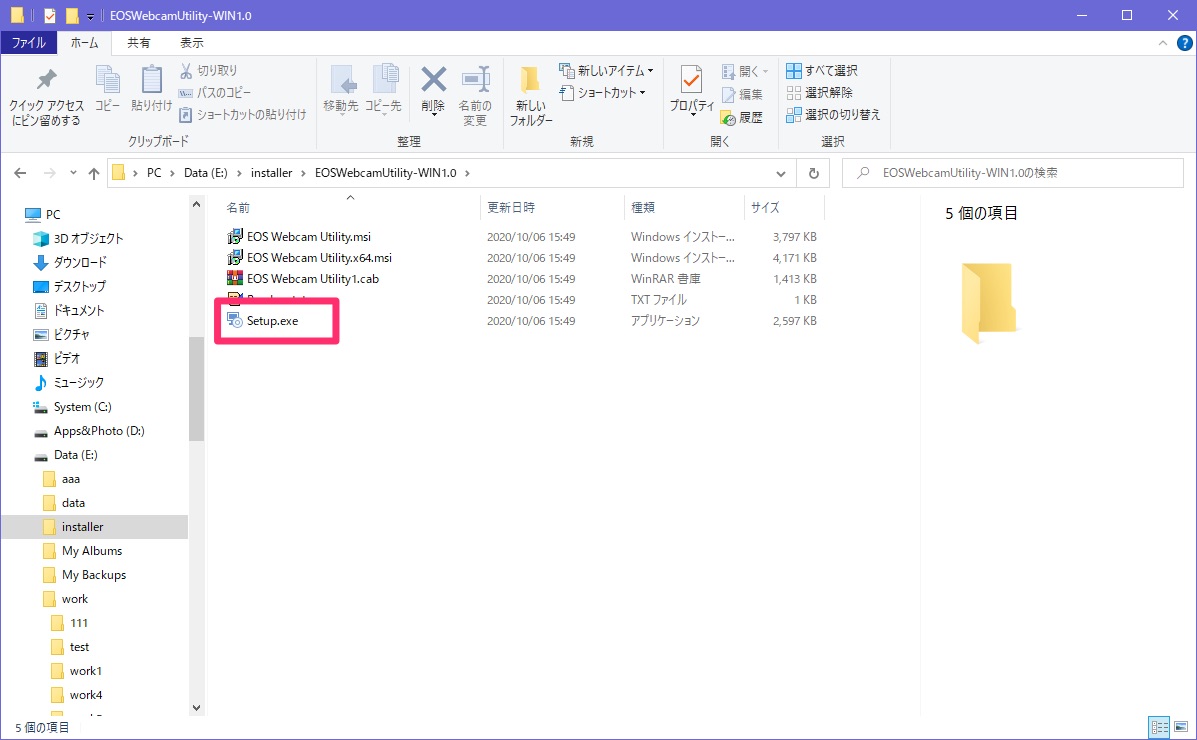Image resolution: width=1197 pixels, height=740 pixels.
Task: Switch to Share (共有) tab
Action: click(139, 43)
